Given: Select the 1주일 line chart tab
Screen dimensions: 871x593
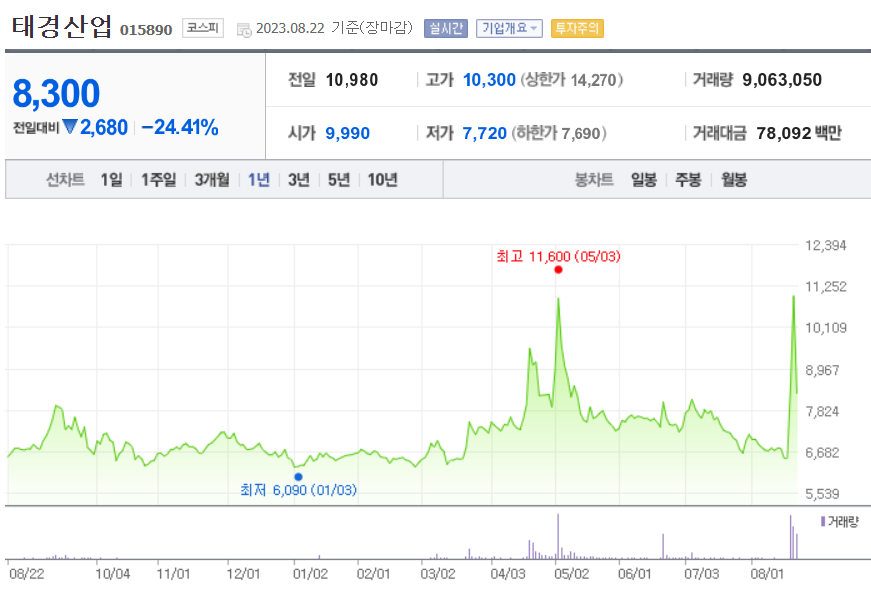Looking at the screenshot, I should (158, 179).
